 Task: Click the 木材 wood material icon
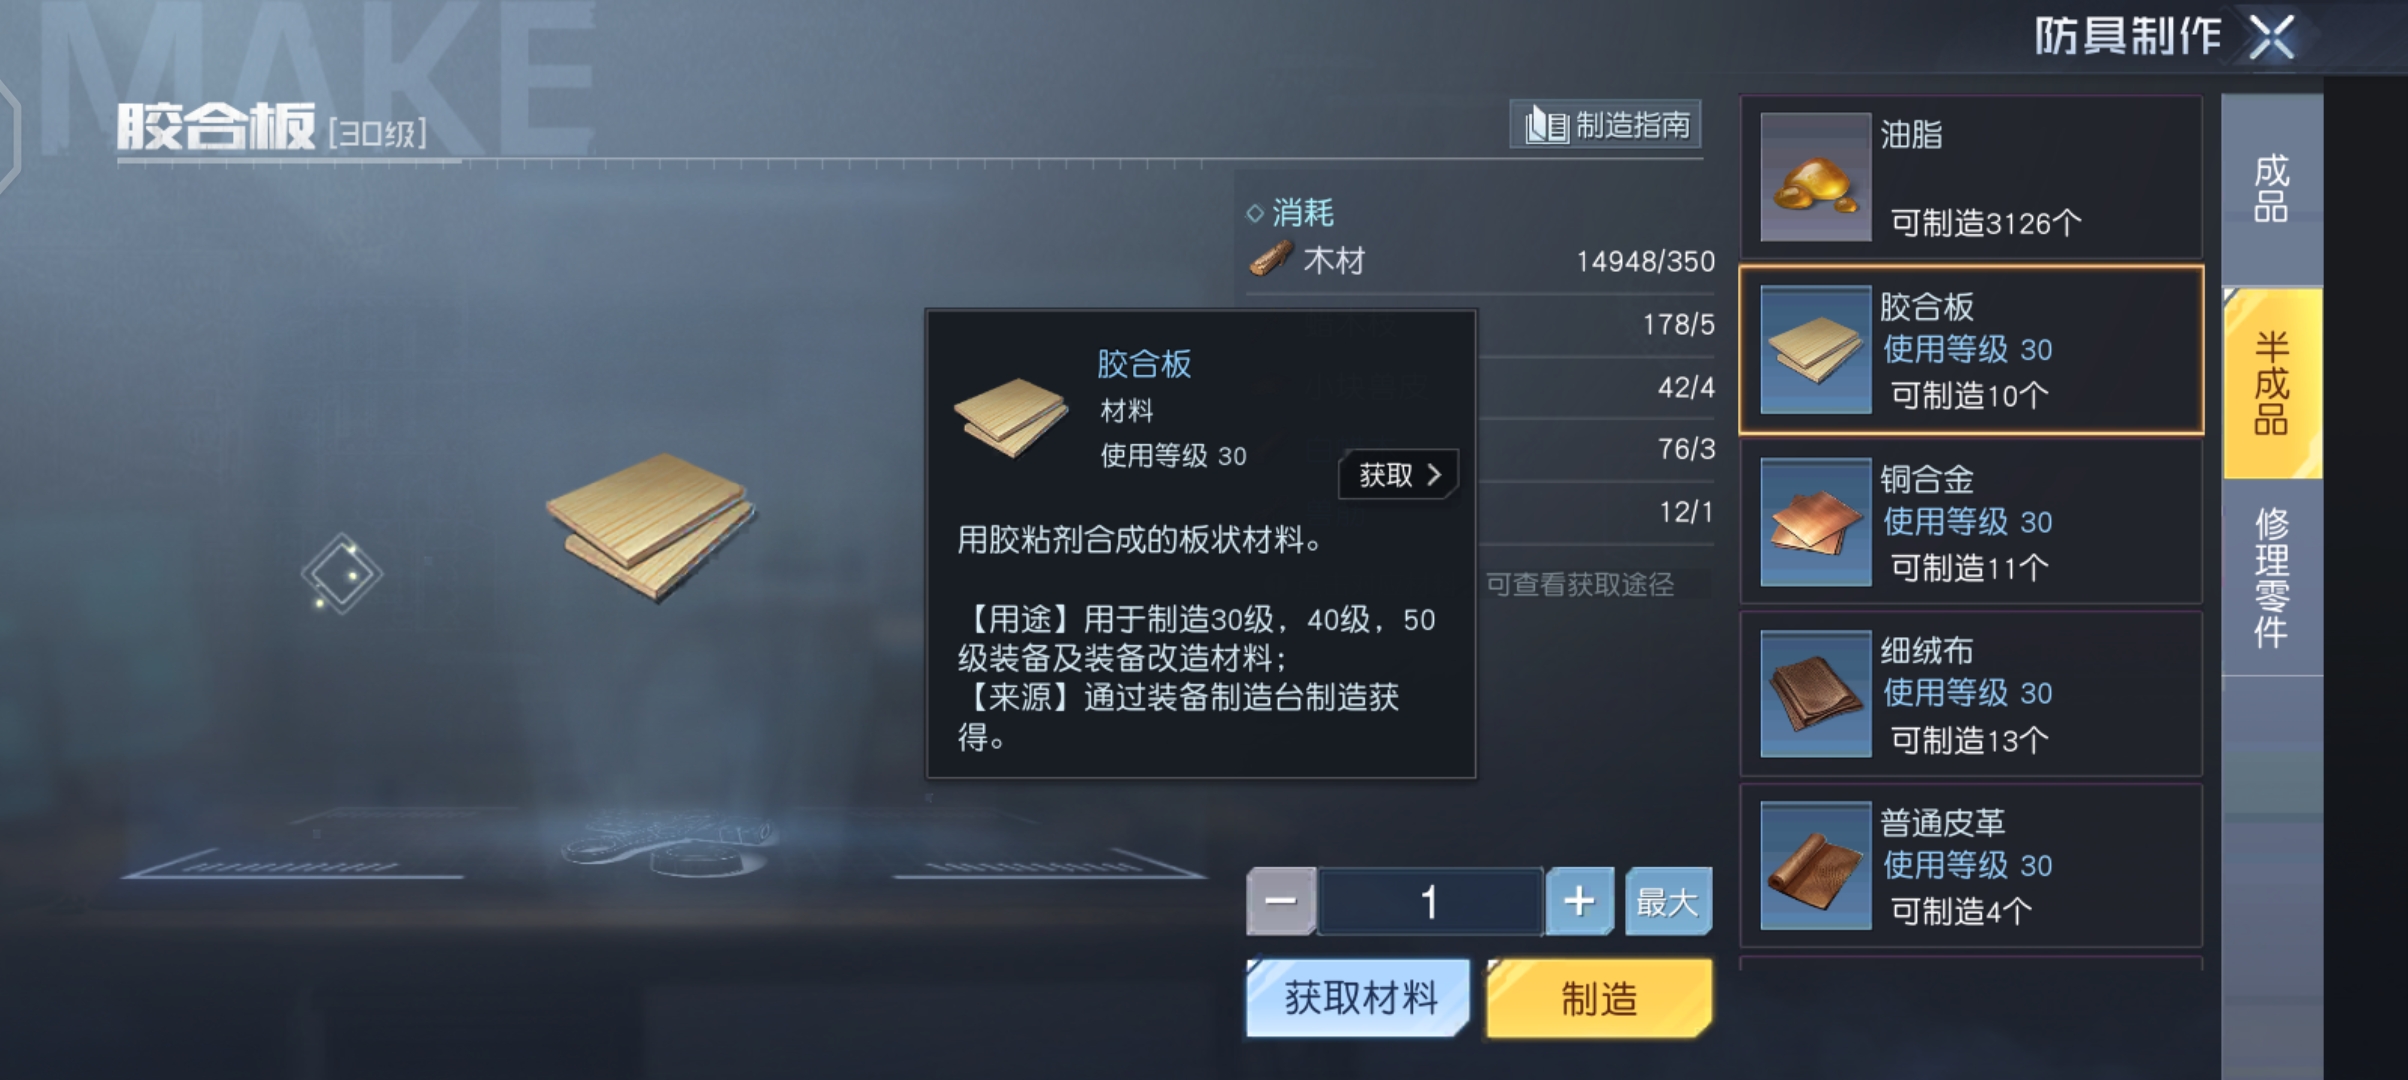pos(1272,260)
